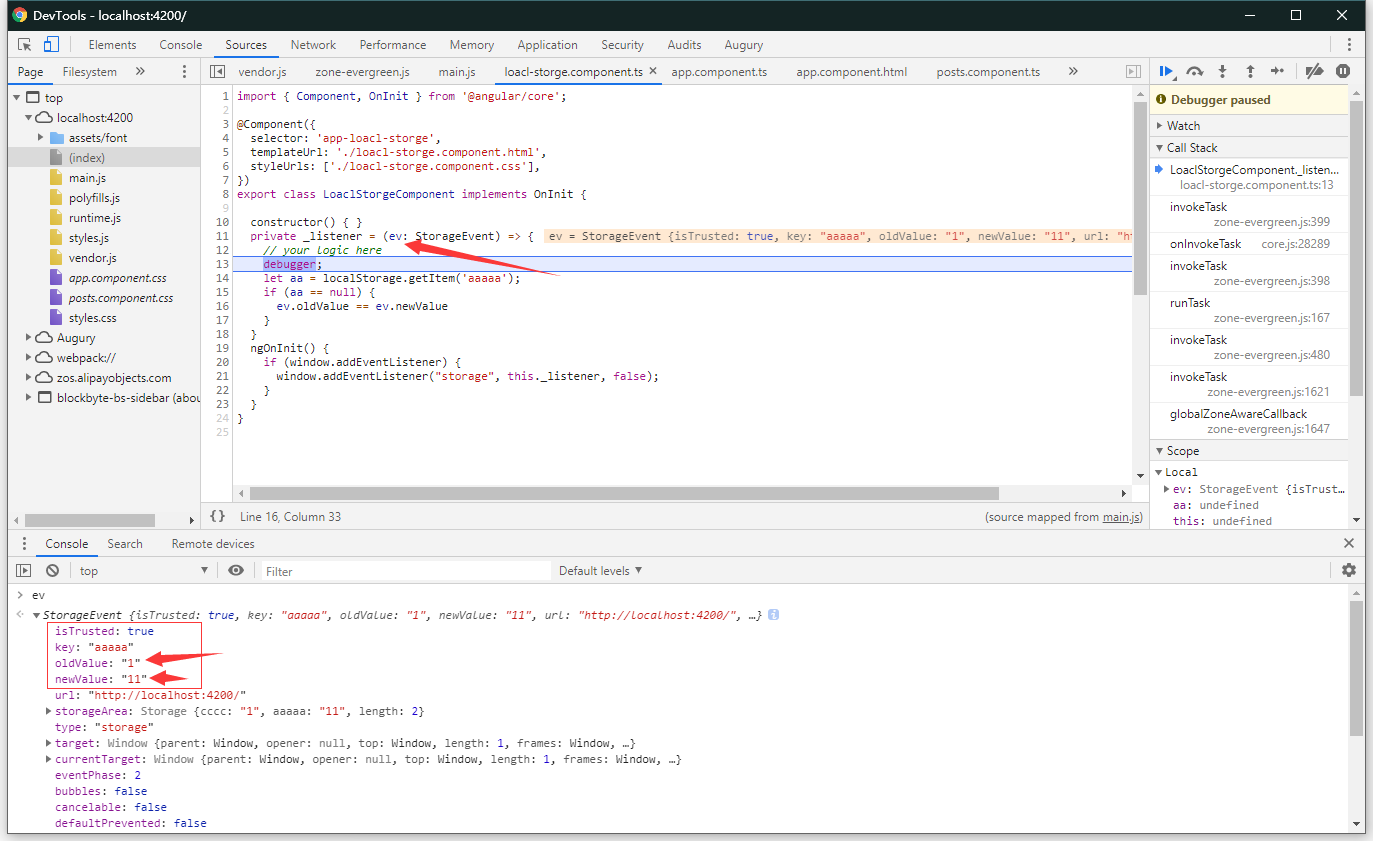This screenshot has width=1373, height=841.
Task: Step into next function call
Action: (1222, 71)
